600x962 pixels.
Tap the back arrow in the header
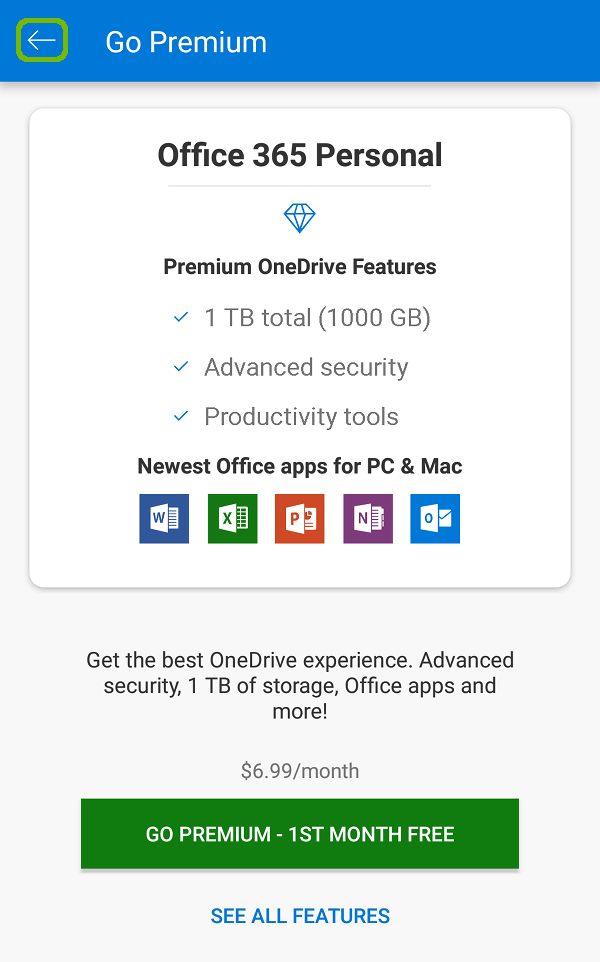tap(41, 40)
